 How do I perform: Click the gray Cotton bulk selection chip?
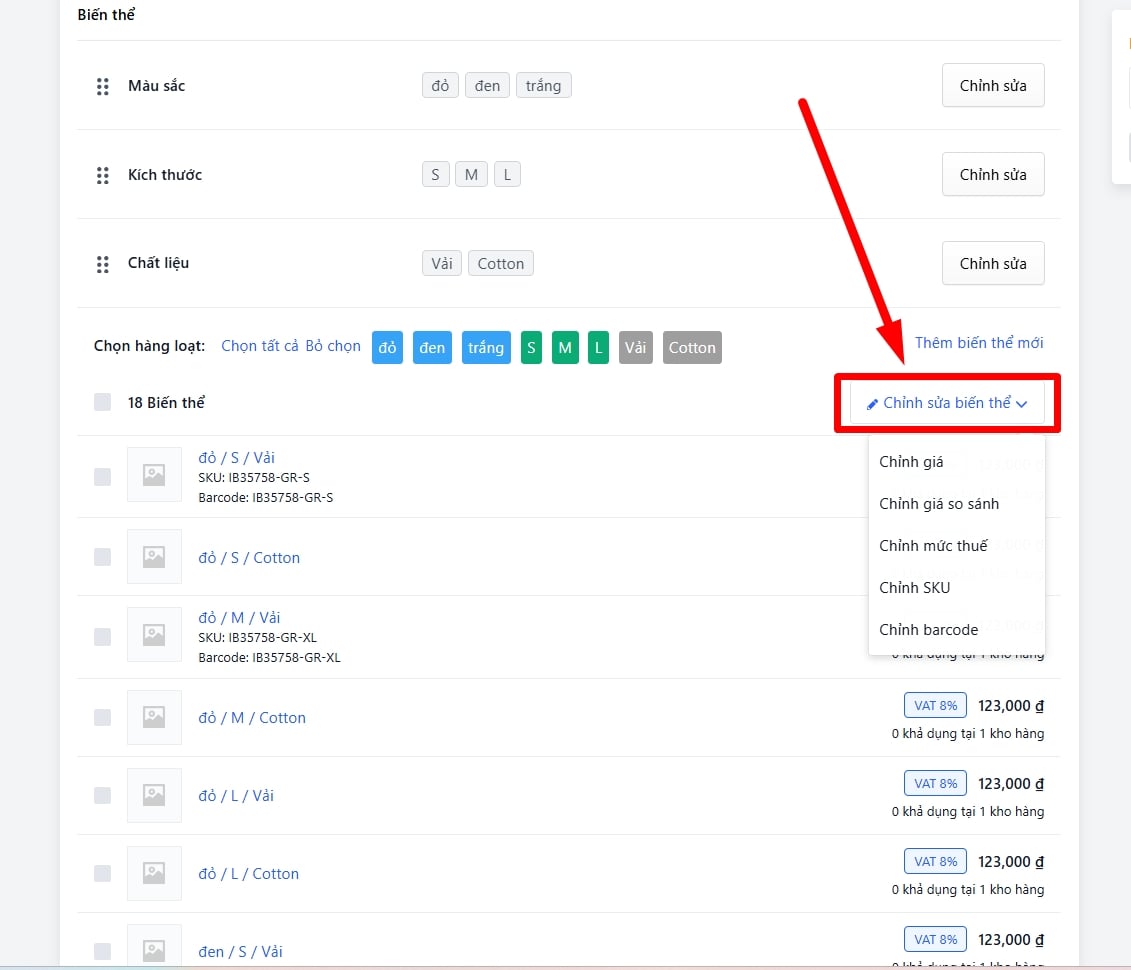tap(691, 348)
